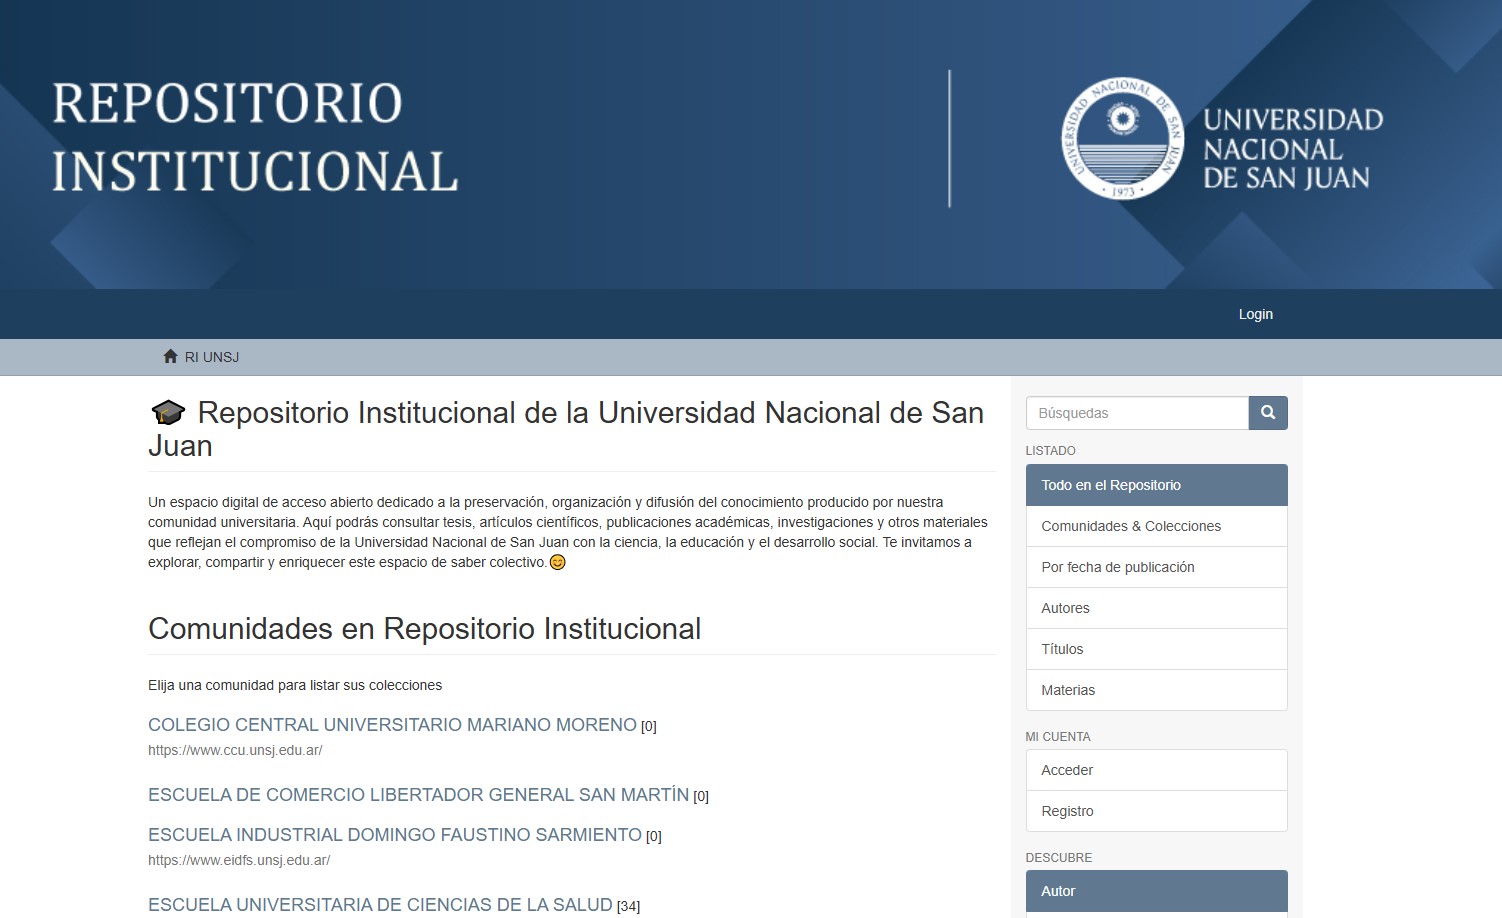Screen dimensions: 1502x918
Task: Click the magnifying glass search button
Action: click(x=1267, y=413)
